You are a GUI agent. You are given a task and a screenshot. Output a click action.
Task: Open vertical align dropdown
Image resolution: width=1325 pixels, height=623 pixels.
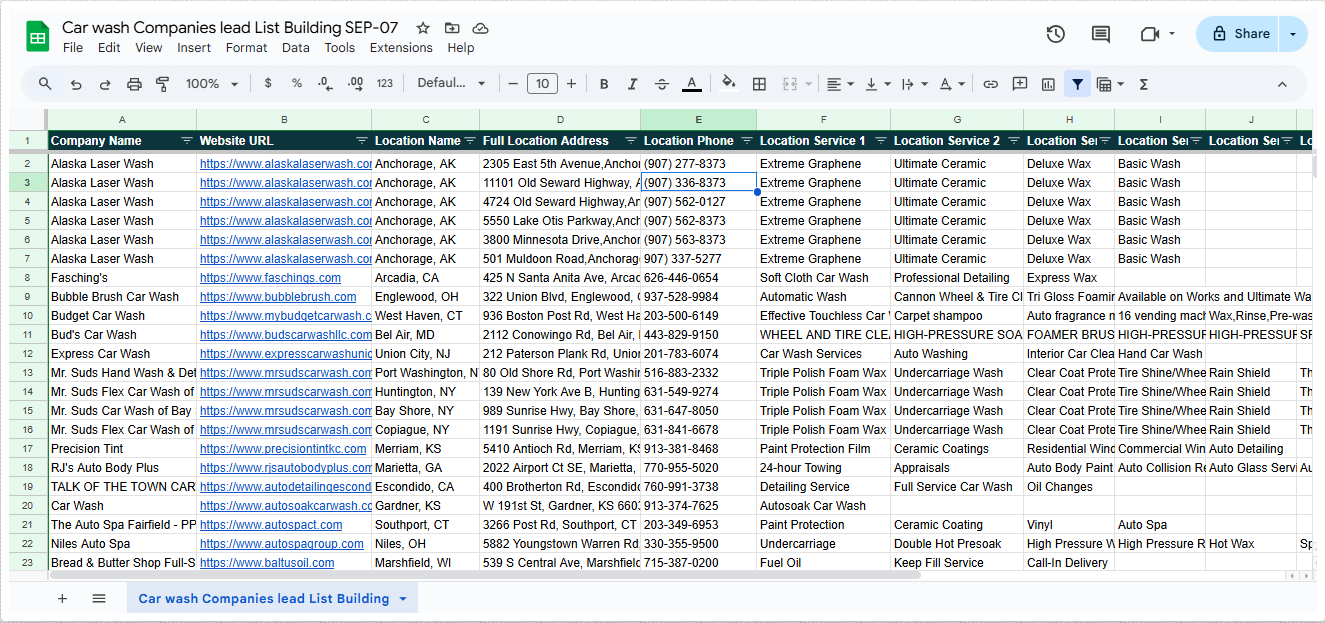pyautogui.click(x=877, y=84)
